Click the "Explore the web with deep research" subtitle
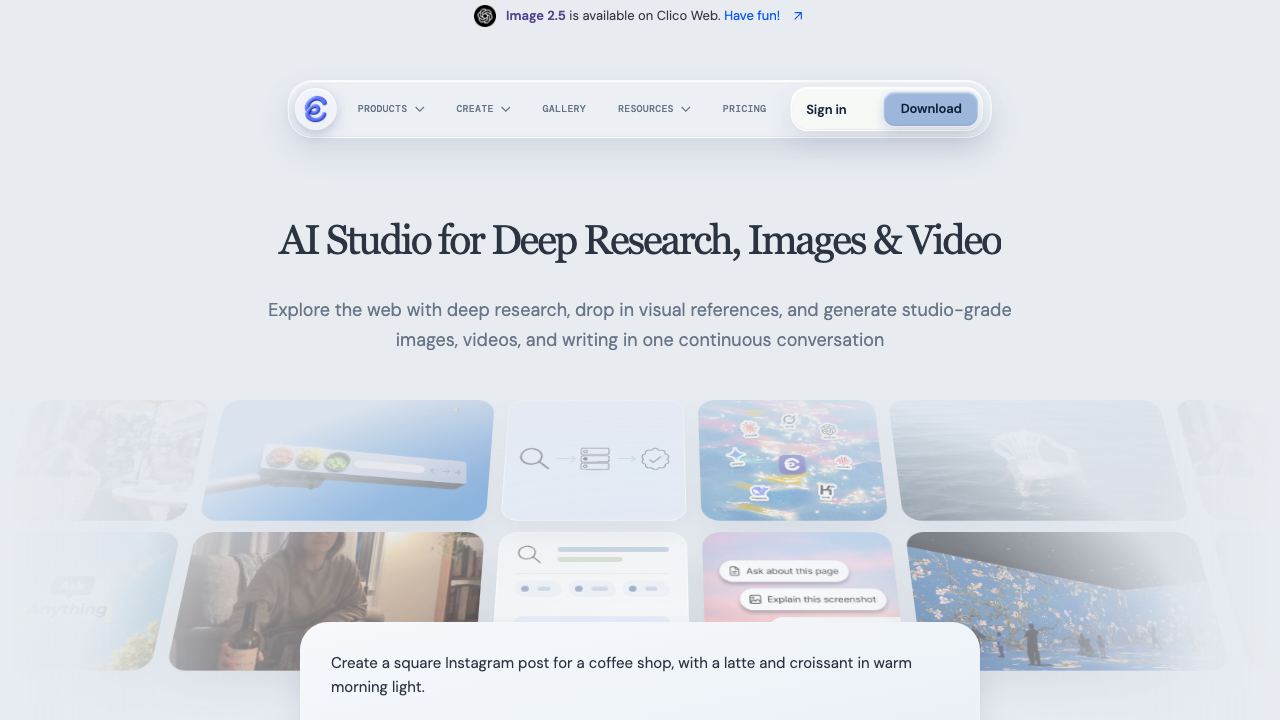The image size is (1280, 720). tap(640, 325)
